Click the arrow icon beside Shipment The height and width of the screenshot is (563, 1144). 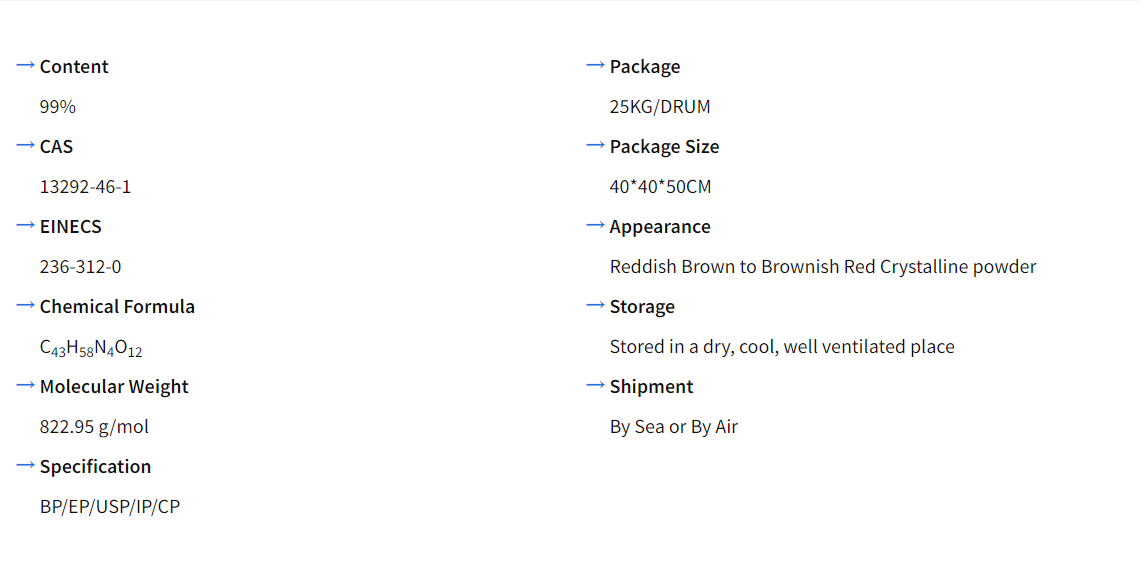pos(595,385)
